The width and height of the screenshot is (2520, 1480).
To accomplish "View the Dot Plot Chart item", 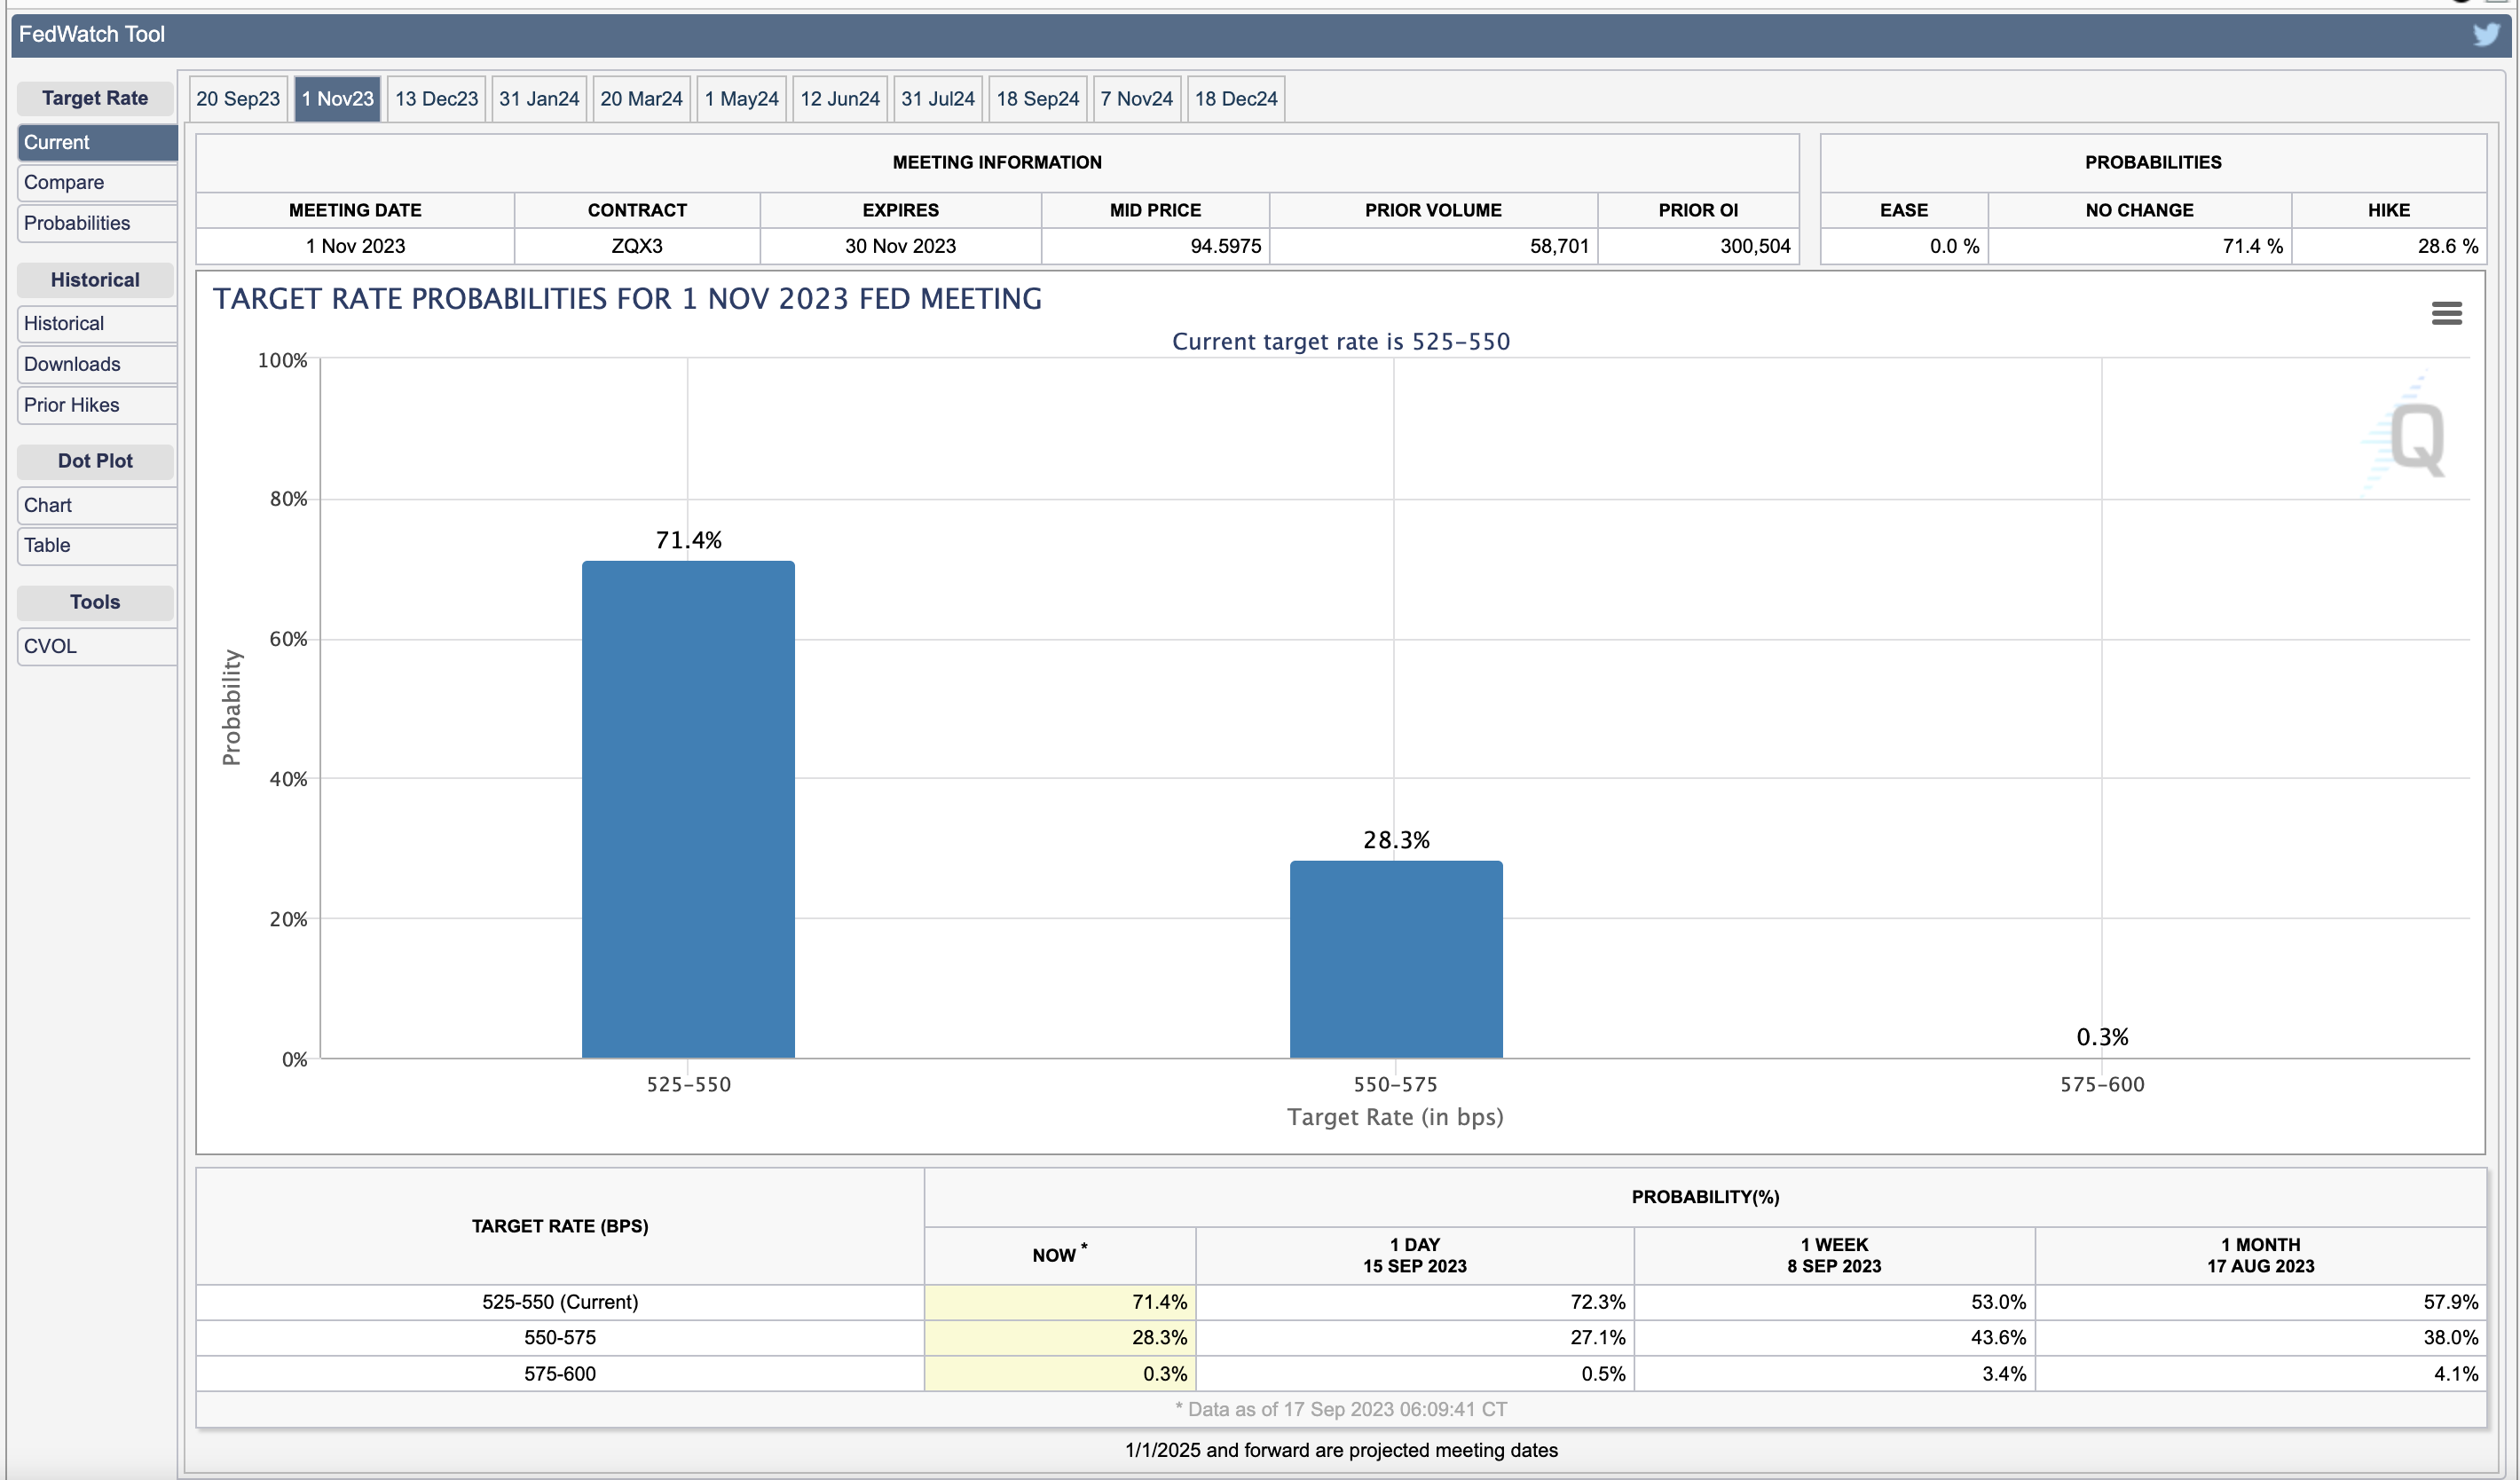I will click(48, 505).
